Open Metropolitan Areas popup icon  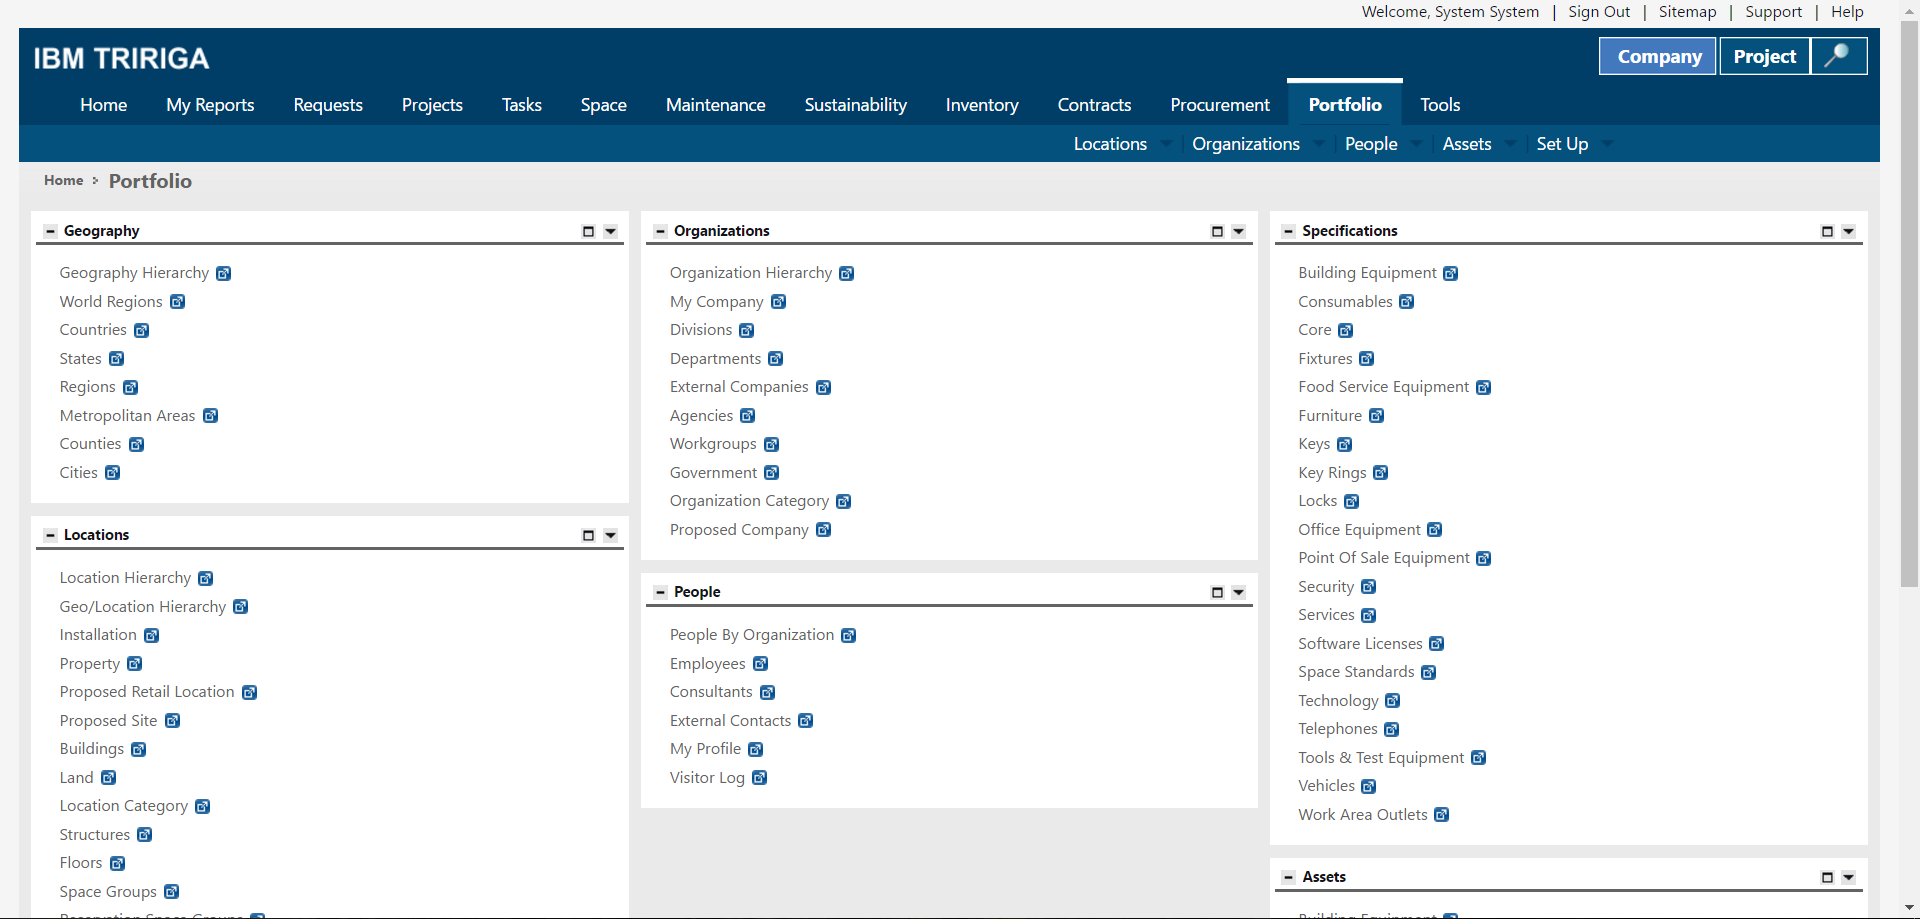[211, 416]
